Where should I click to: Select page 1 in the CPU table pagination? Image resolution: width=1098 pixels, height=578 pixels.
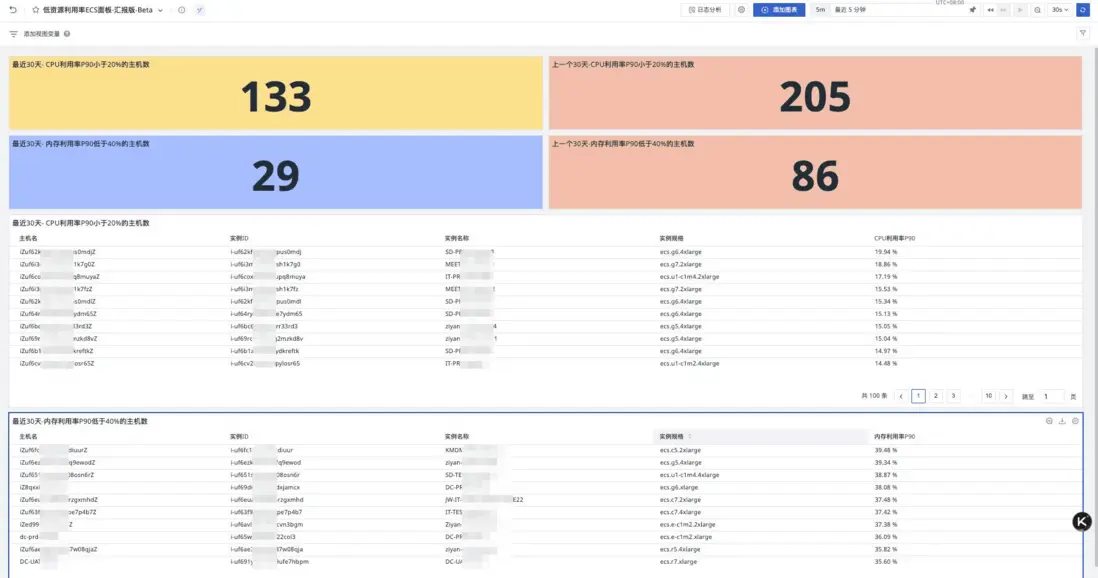(x=918, y=397)
